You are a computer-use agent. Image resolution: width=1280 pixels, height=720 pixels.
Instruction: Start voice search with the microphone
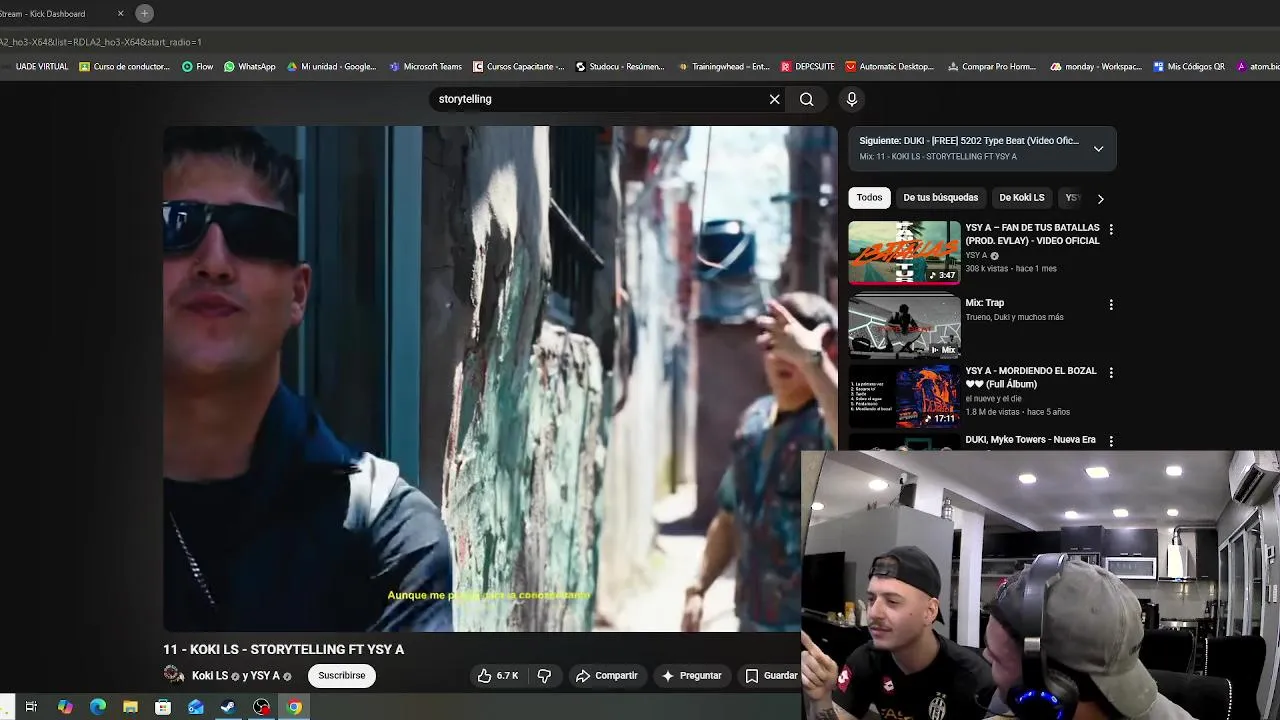click(852, 99)
